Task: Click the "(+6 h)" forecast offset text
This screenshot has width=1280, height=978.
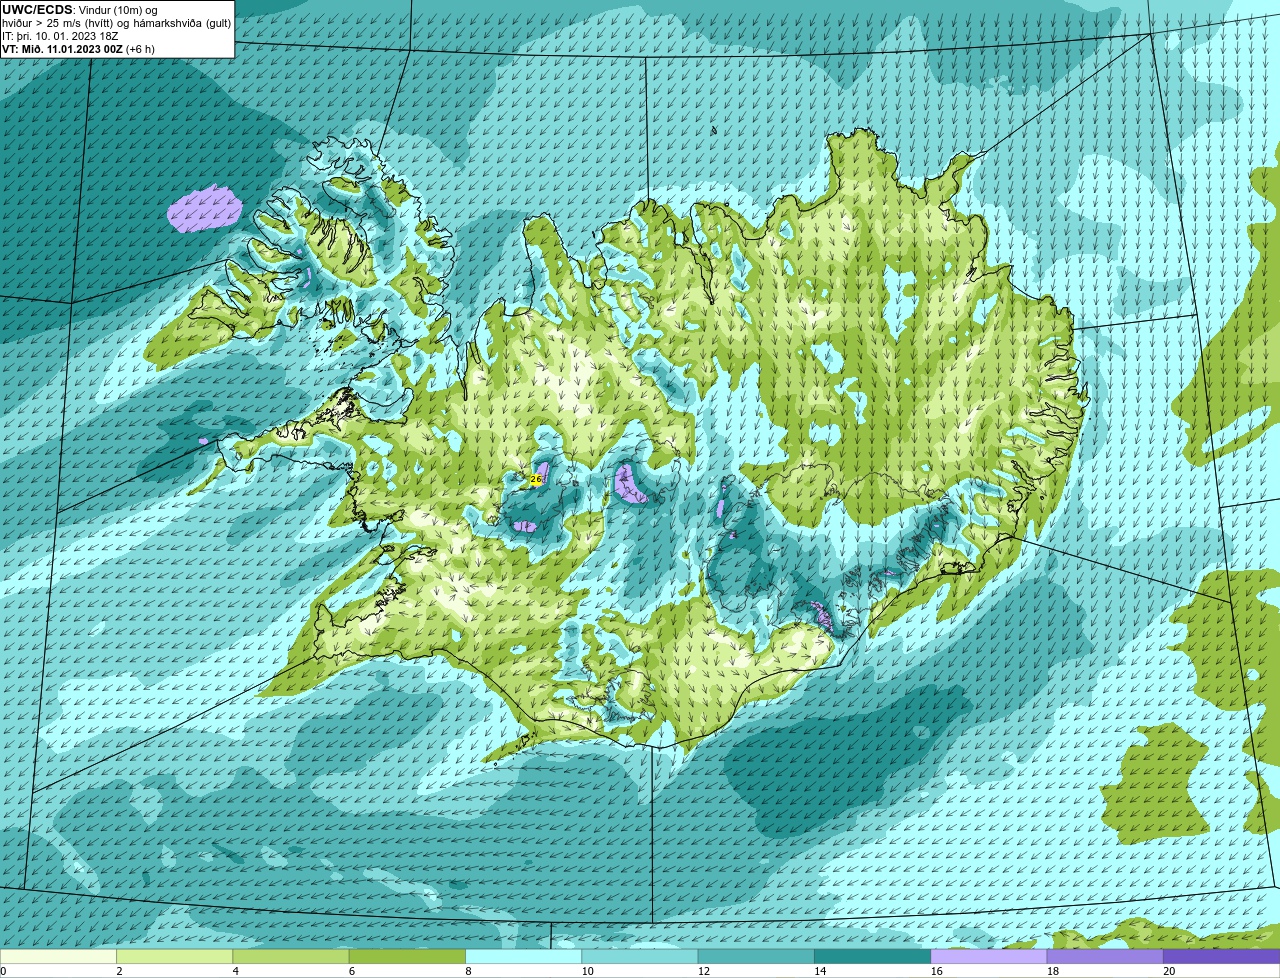Action: click(140, 49)
